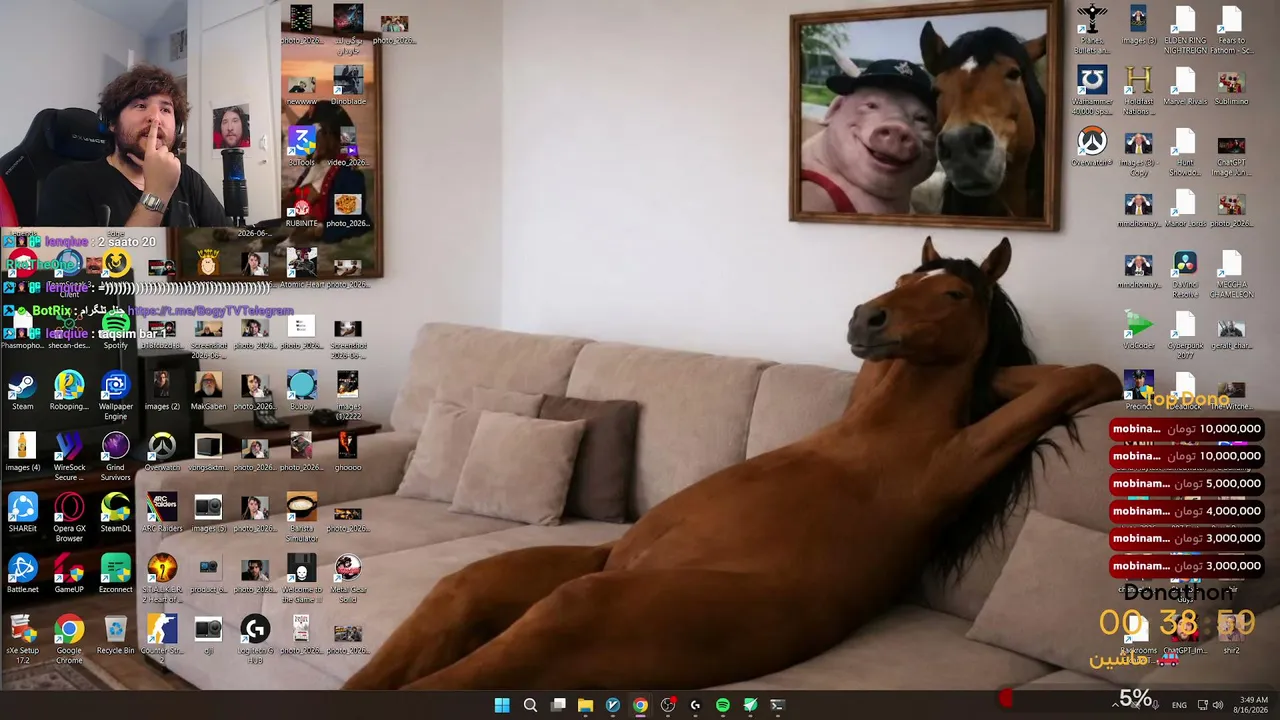
Task: Select the Marvel Rivals desktop shortcut
Action: tap(1185, 86)
